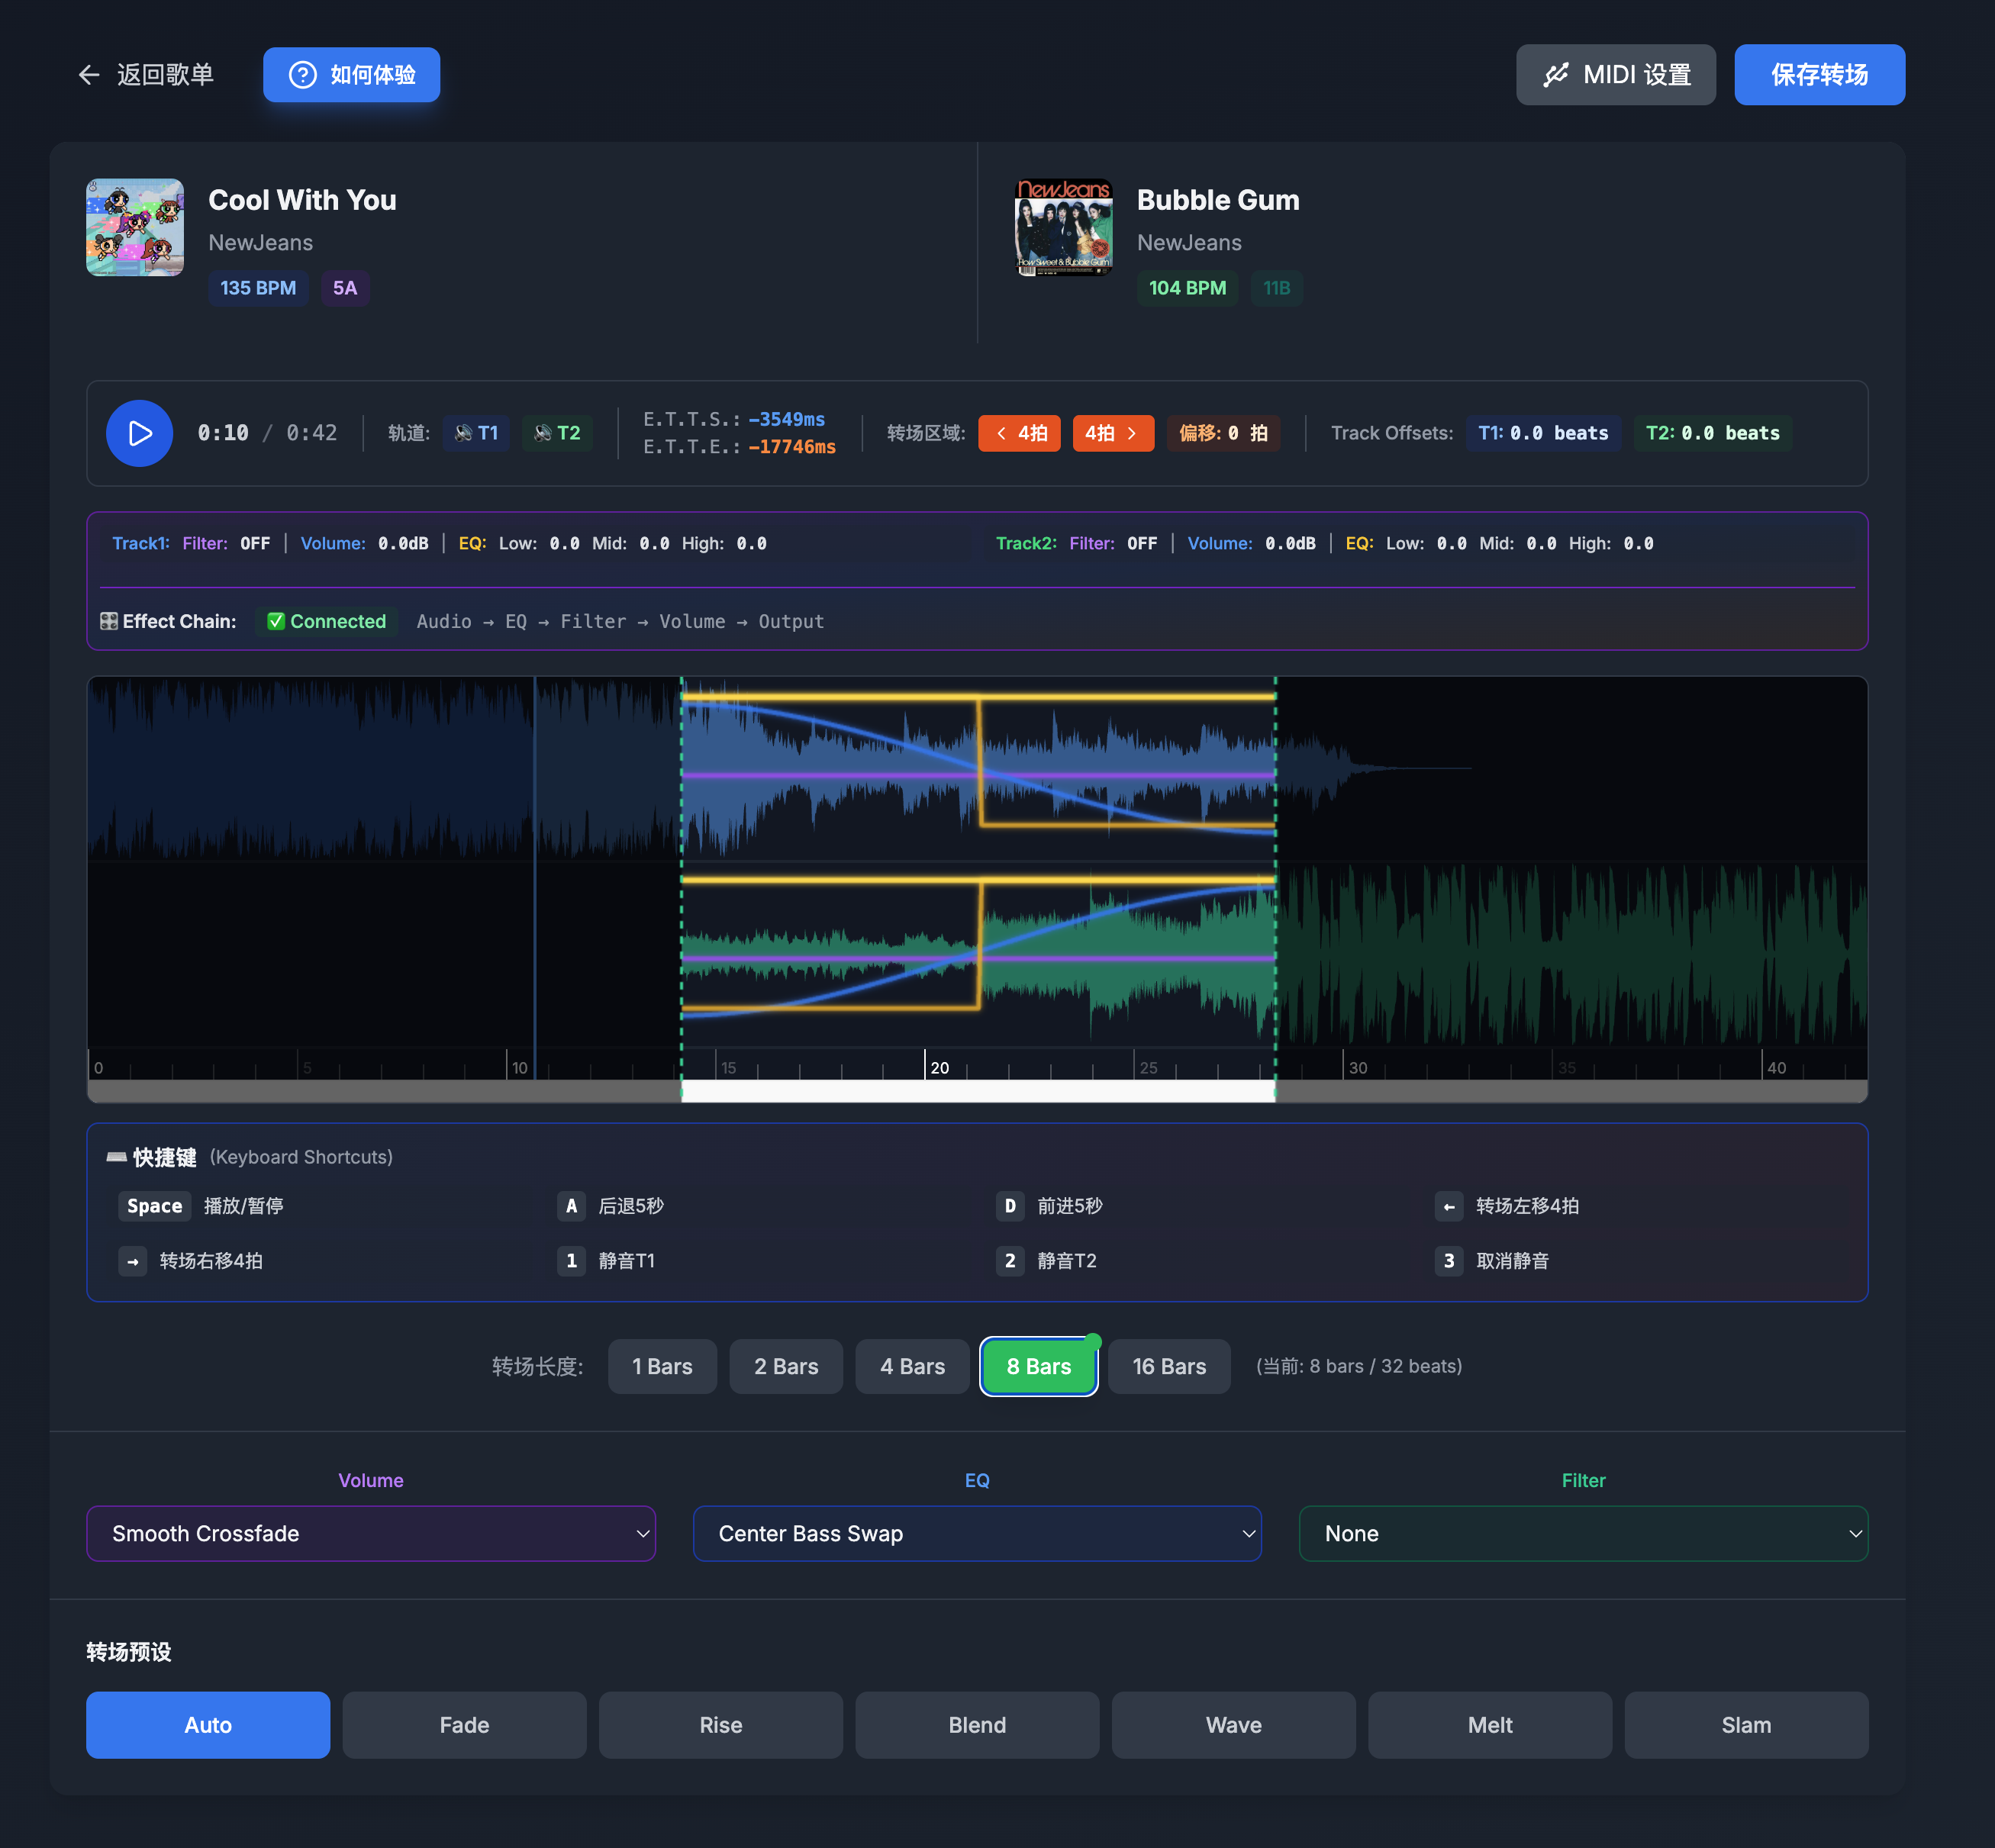Toggle track T2 mute
This screenshot has height=1848, width=1995.
(557, 433)
